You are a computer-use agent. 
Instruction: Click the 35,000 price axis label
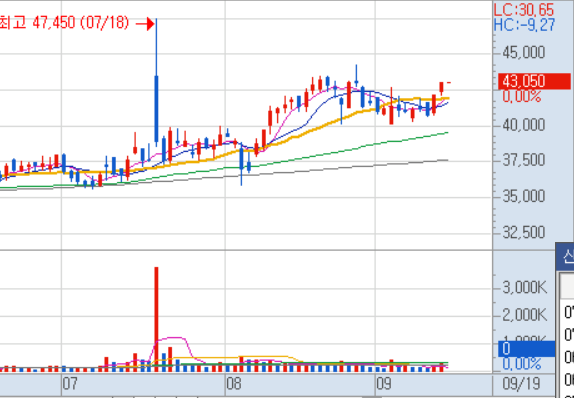pos(524,197)
